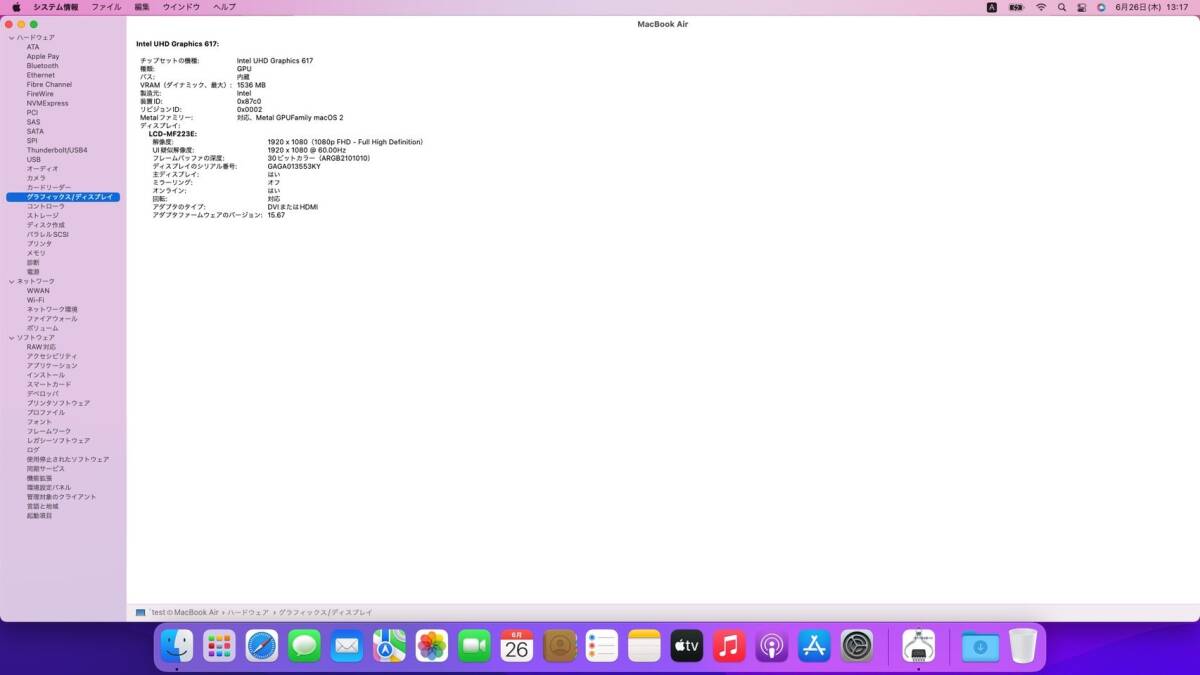Open the Trash in the dock
This screenshot has height=675, width=1200.
click(1023, 647)
